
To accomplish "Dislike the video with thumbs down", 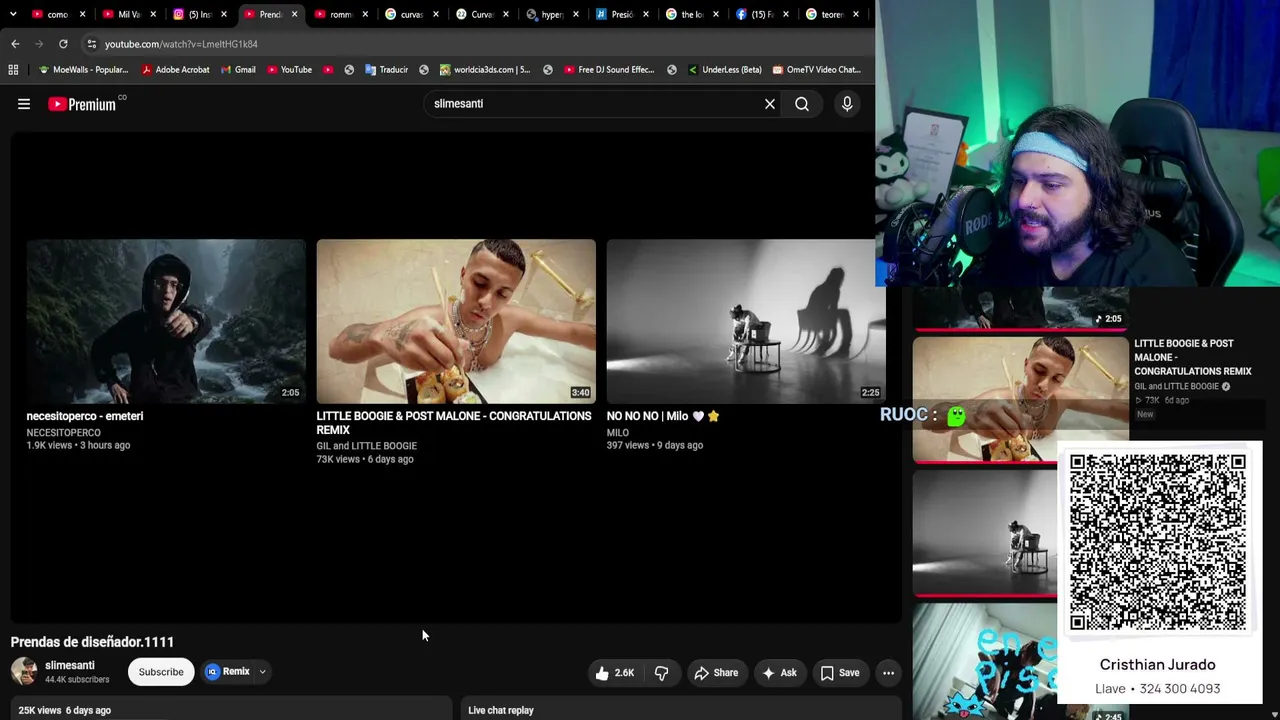I will [x=662, y=673].
